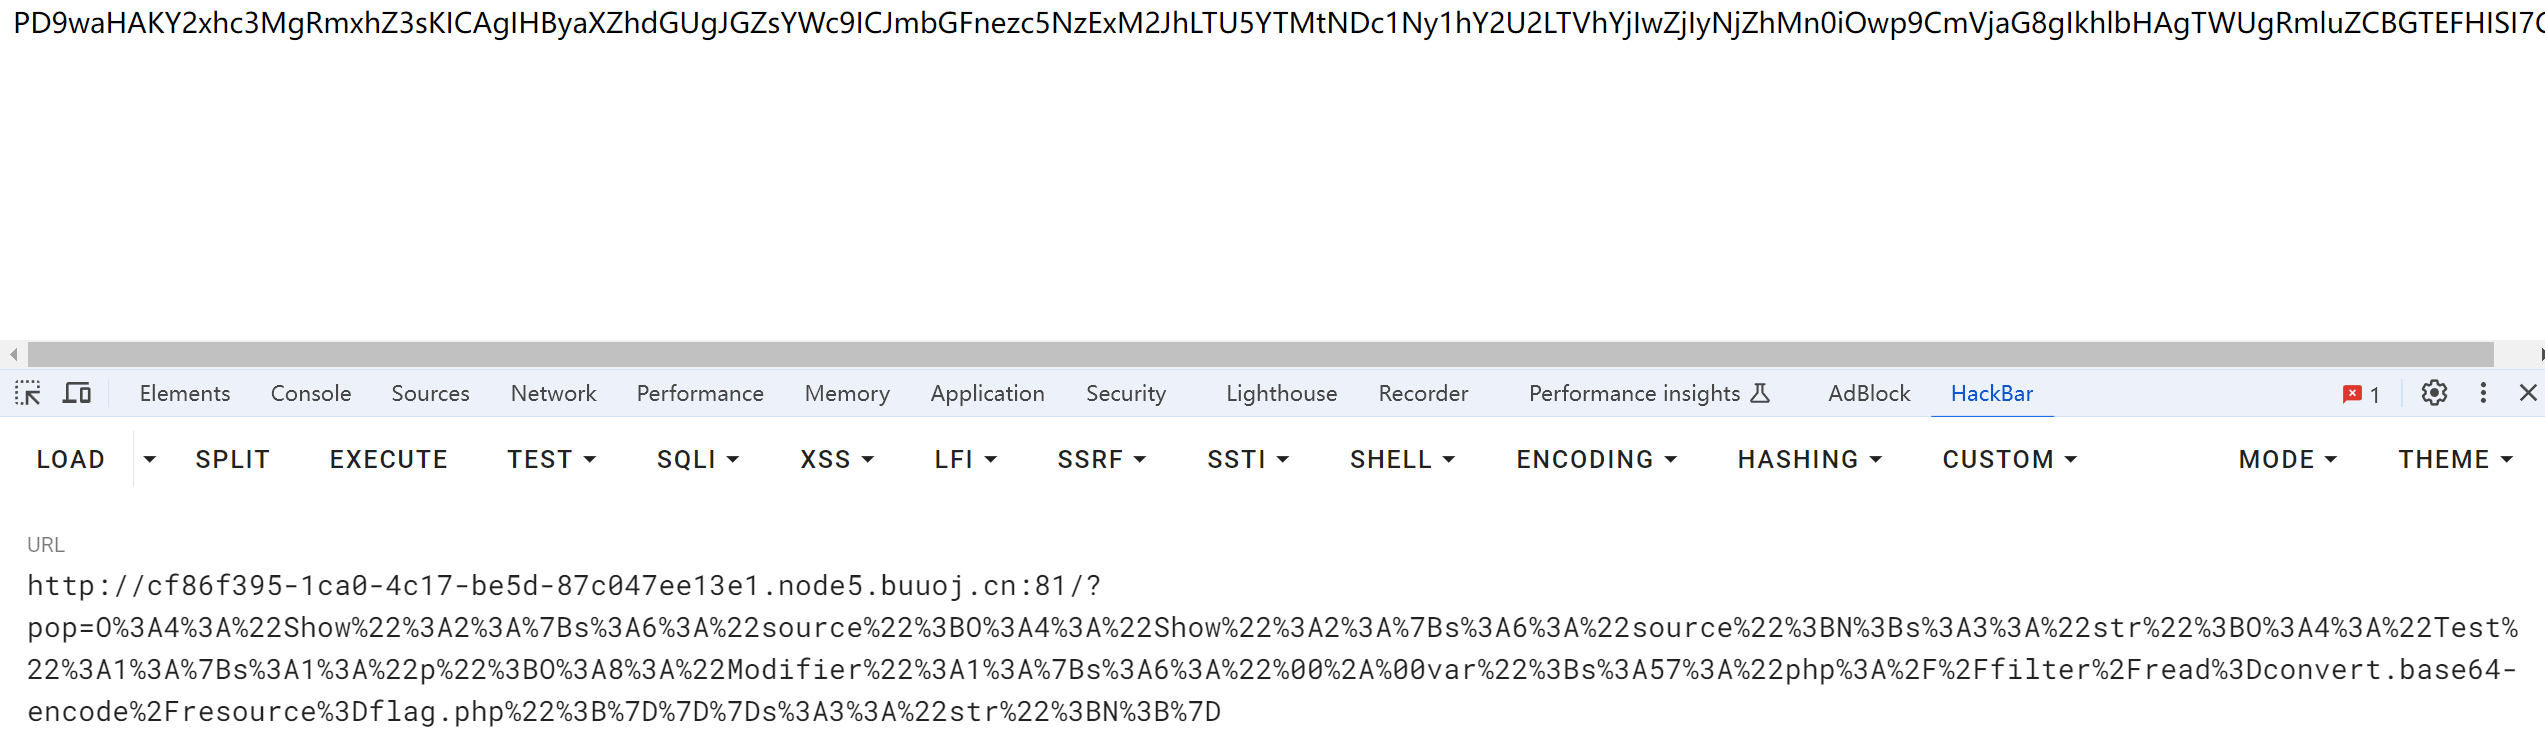
Task: Click the LOAD button
Action: coord(71,459)
